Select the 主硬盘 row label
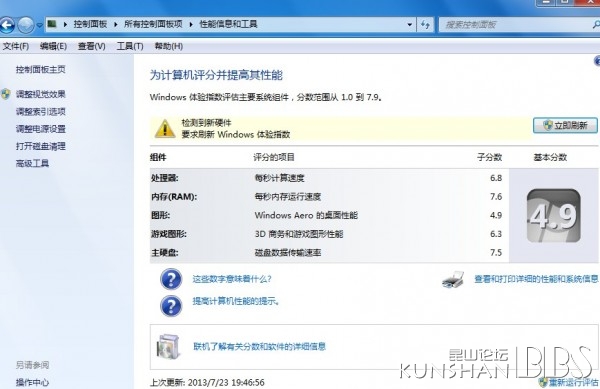This screenshot has height=389, width=600. (165, 253)
